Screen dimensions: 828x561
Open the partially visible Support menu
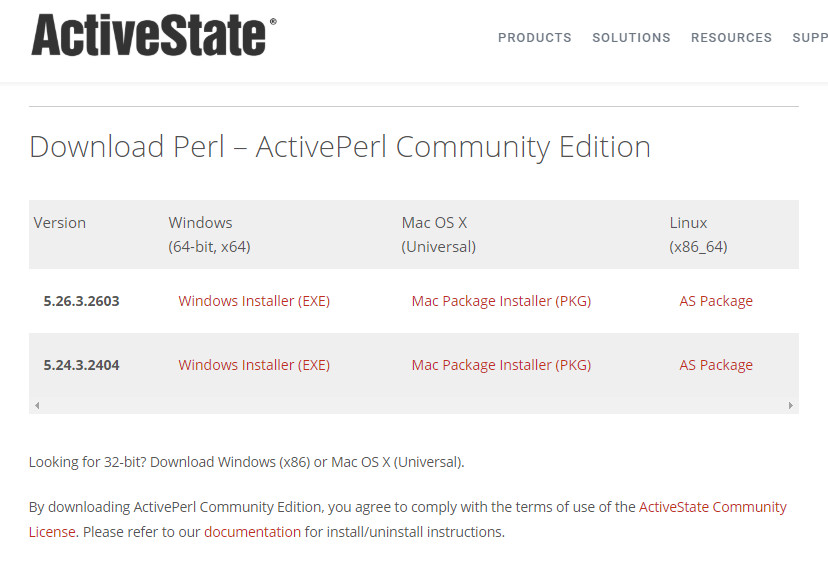point(809,38)
